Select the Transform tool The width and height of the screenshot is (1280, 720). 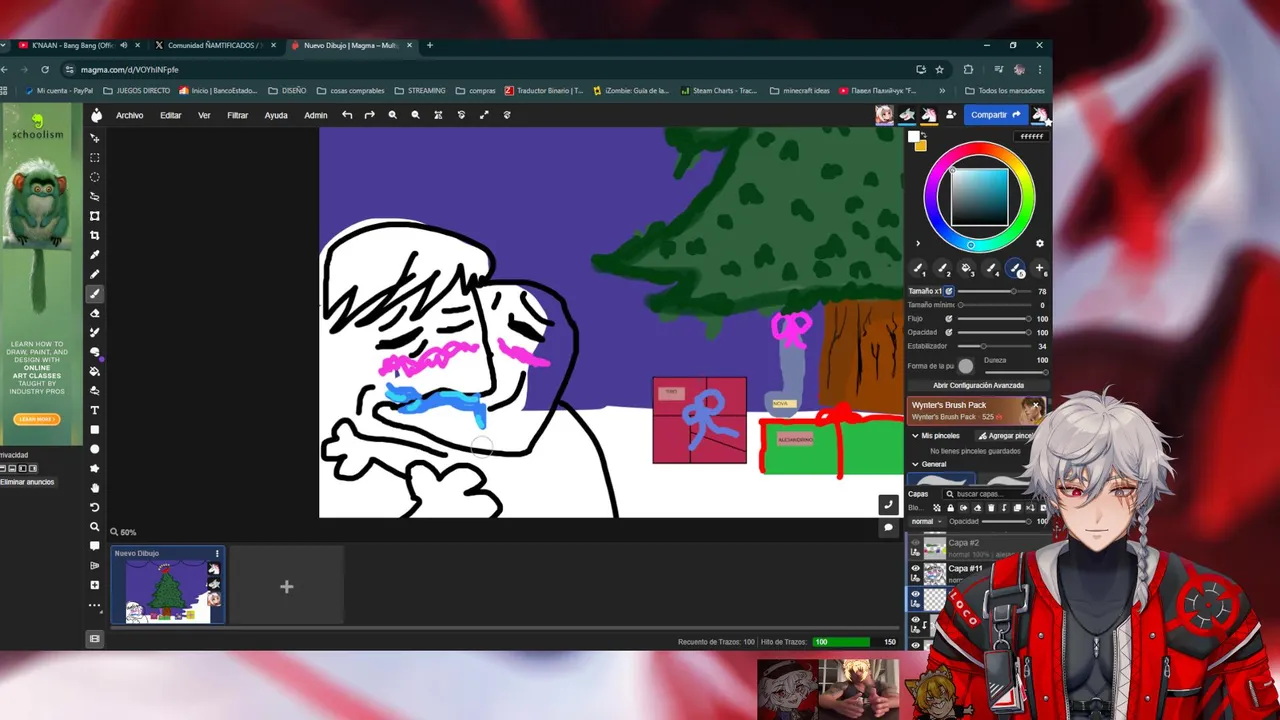tap(95, 216)
